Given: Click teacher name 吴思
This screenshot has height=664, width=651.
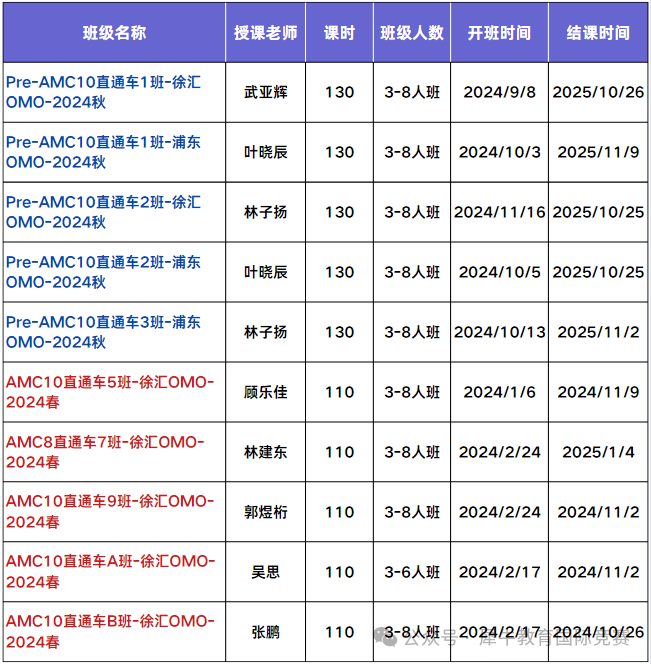Looking at the screenshot, I should coord(266,573).
